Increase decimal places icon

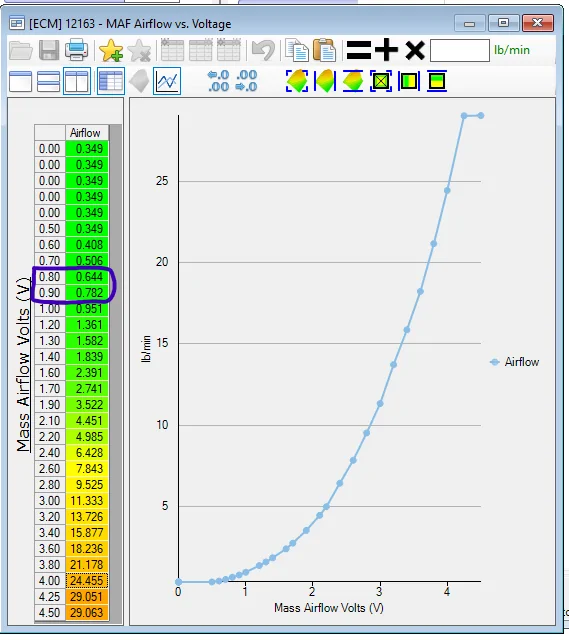[218, 81]
